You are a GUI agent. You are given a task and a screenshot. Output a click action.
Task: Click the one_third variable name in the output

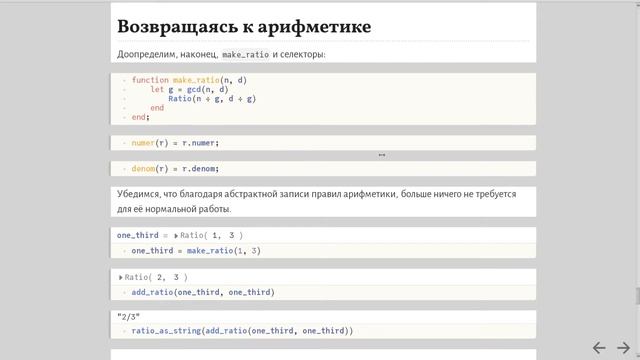(138, 235)
